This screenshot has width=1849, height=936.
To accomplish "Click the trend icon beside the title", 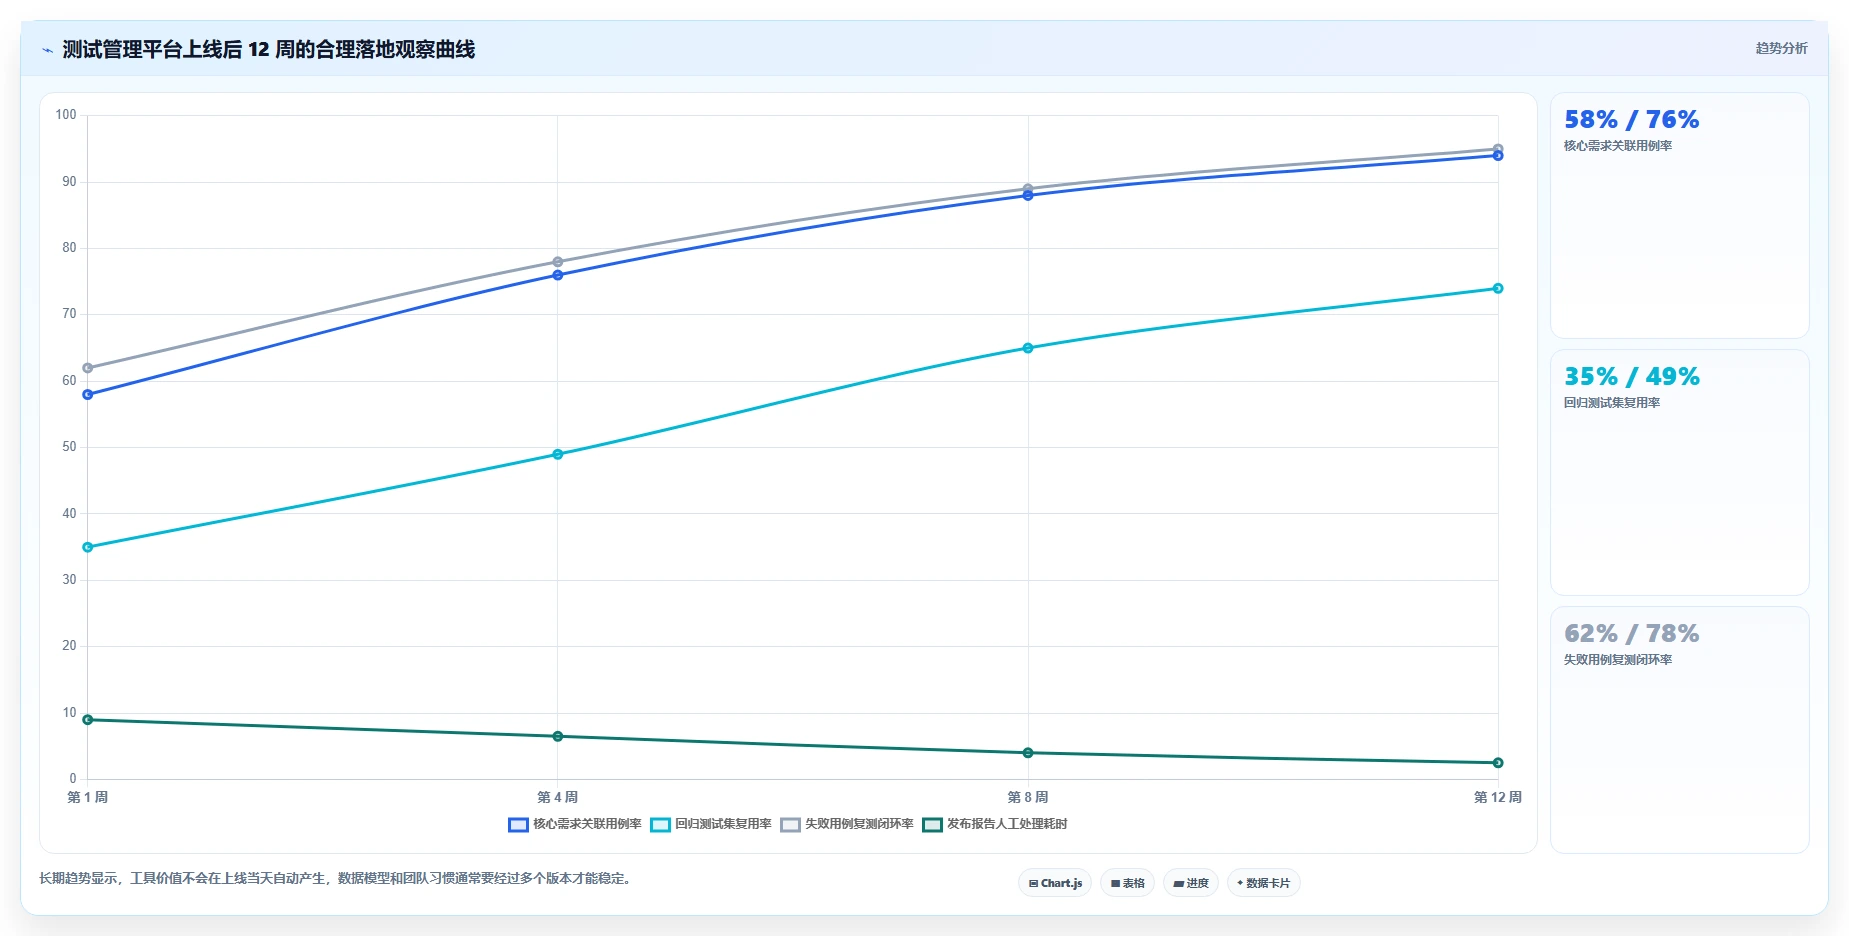I will click(x=47, y=50).
